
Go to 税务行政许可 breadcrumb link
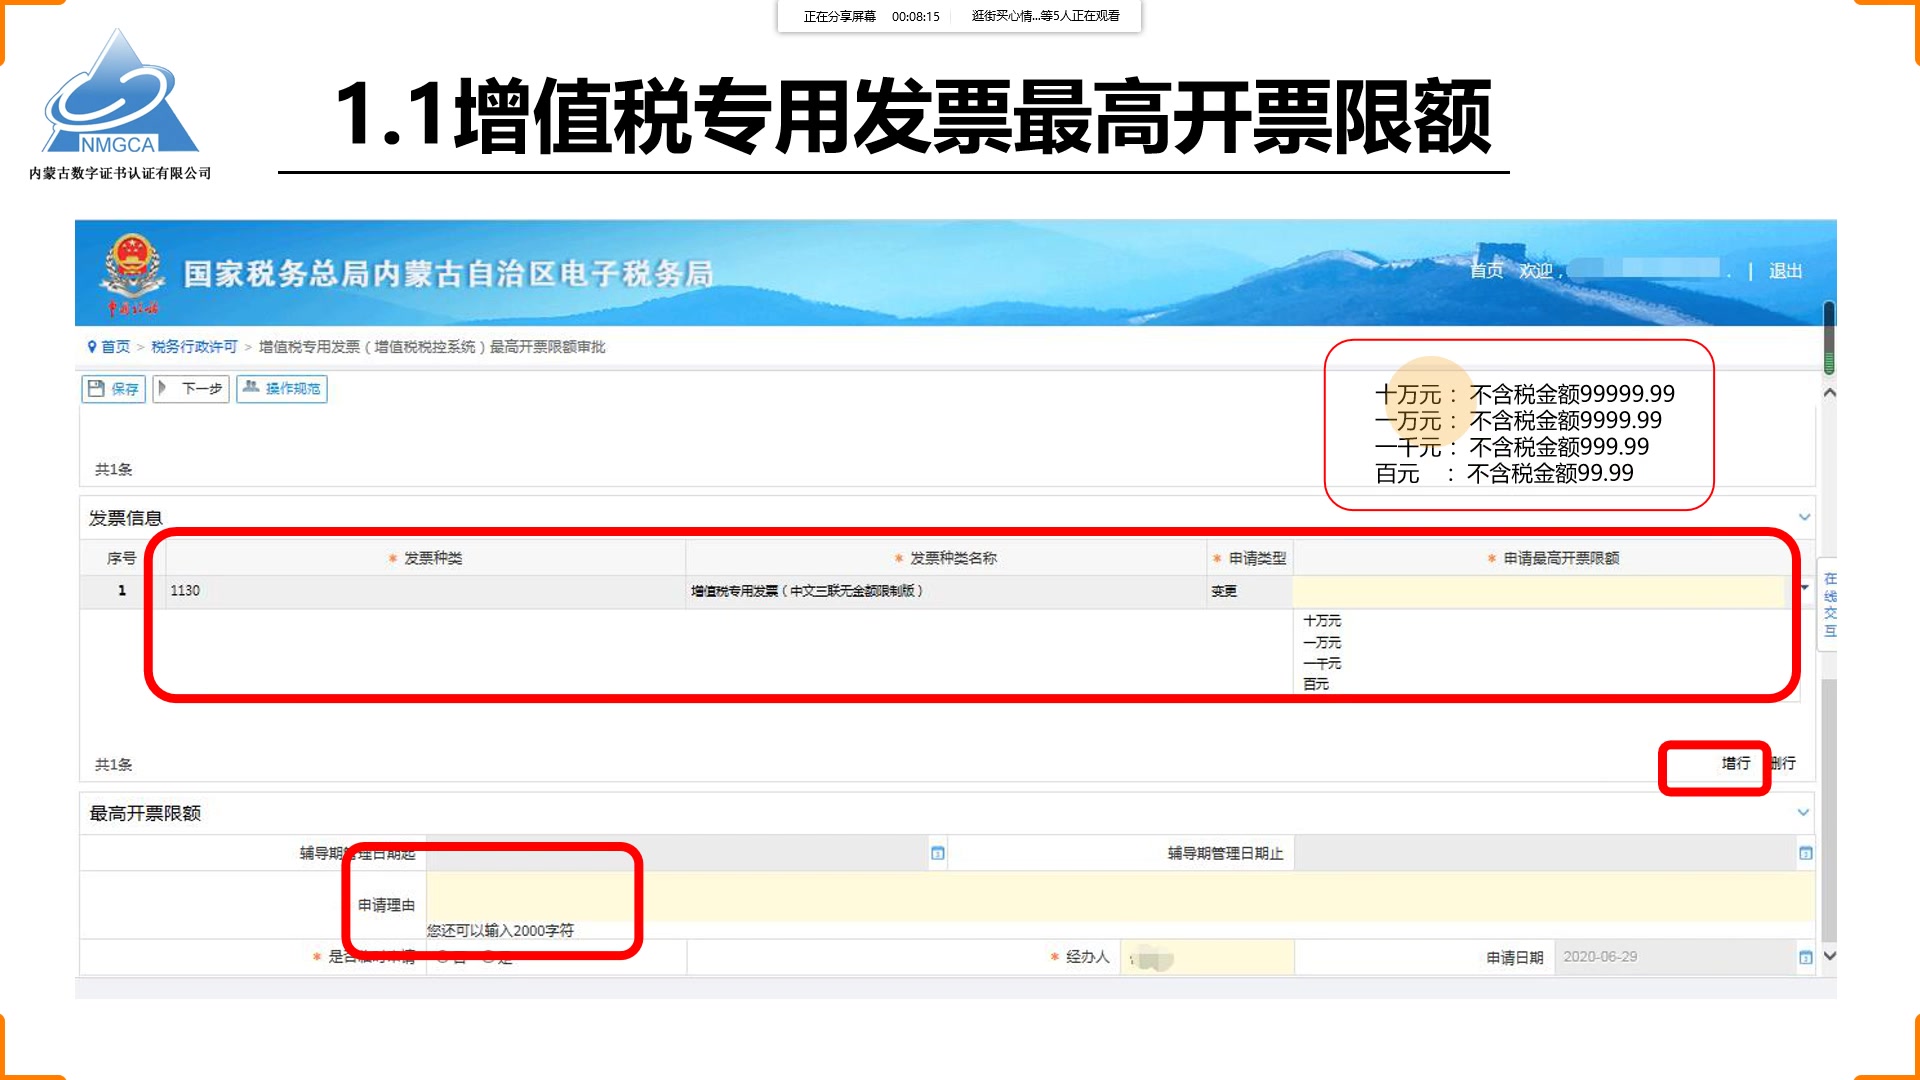194,347
